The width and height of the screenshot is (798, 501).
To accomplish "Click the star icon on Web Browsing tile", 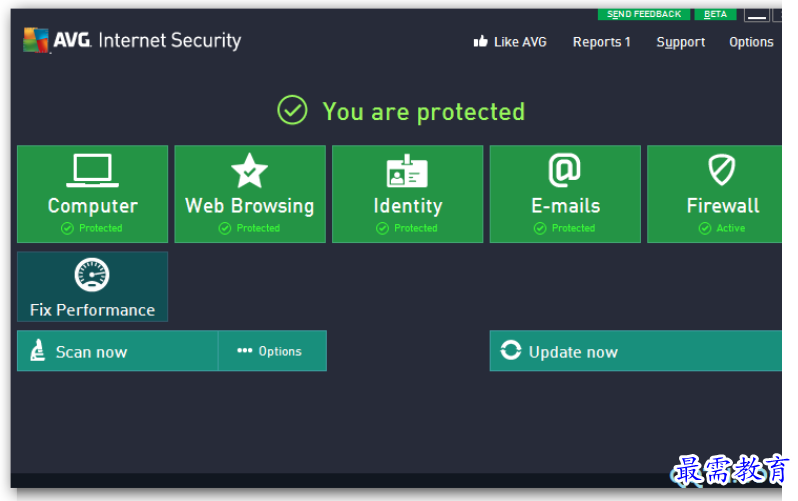I will click(x=249, y=171).
